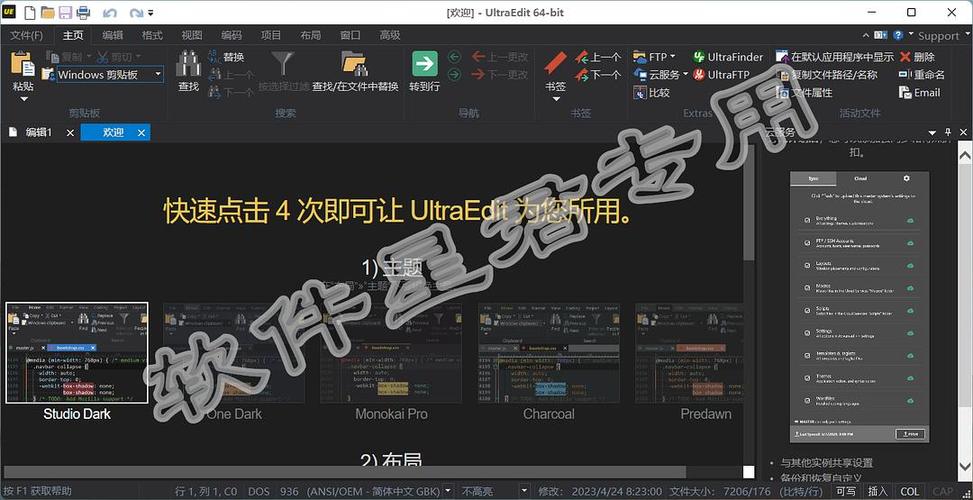Toggle the 插入 insert mode indicator

click(x=877, y=491)
